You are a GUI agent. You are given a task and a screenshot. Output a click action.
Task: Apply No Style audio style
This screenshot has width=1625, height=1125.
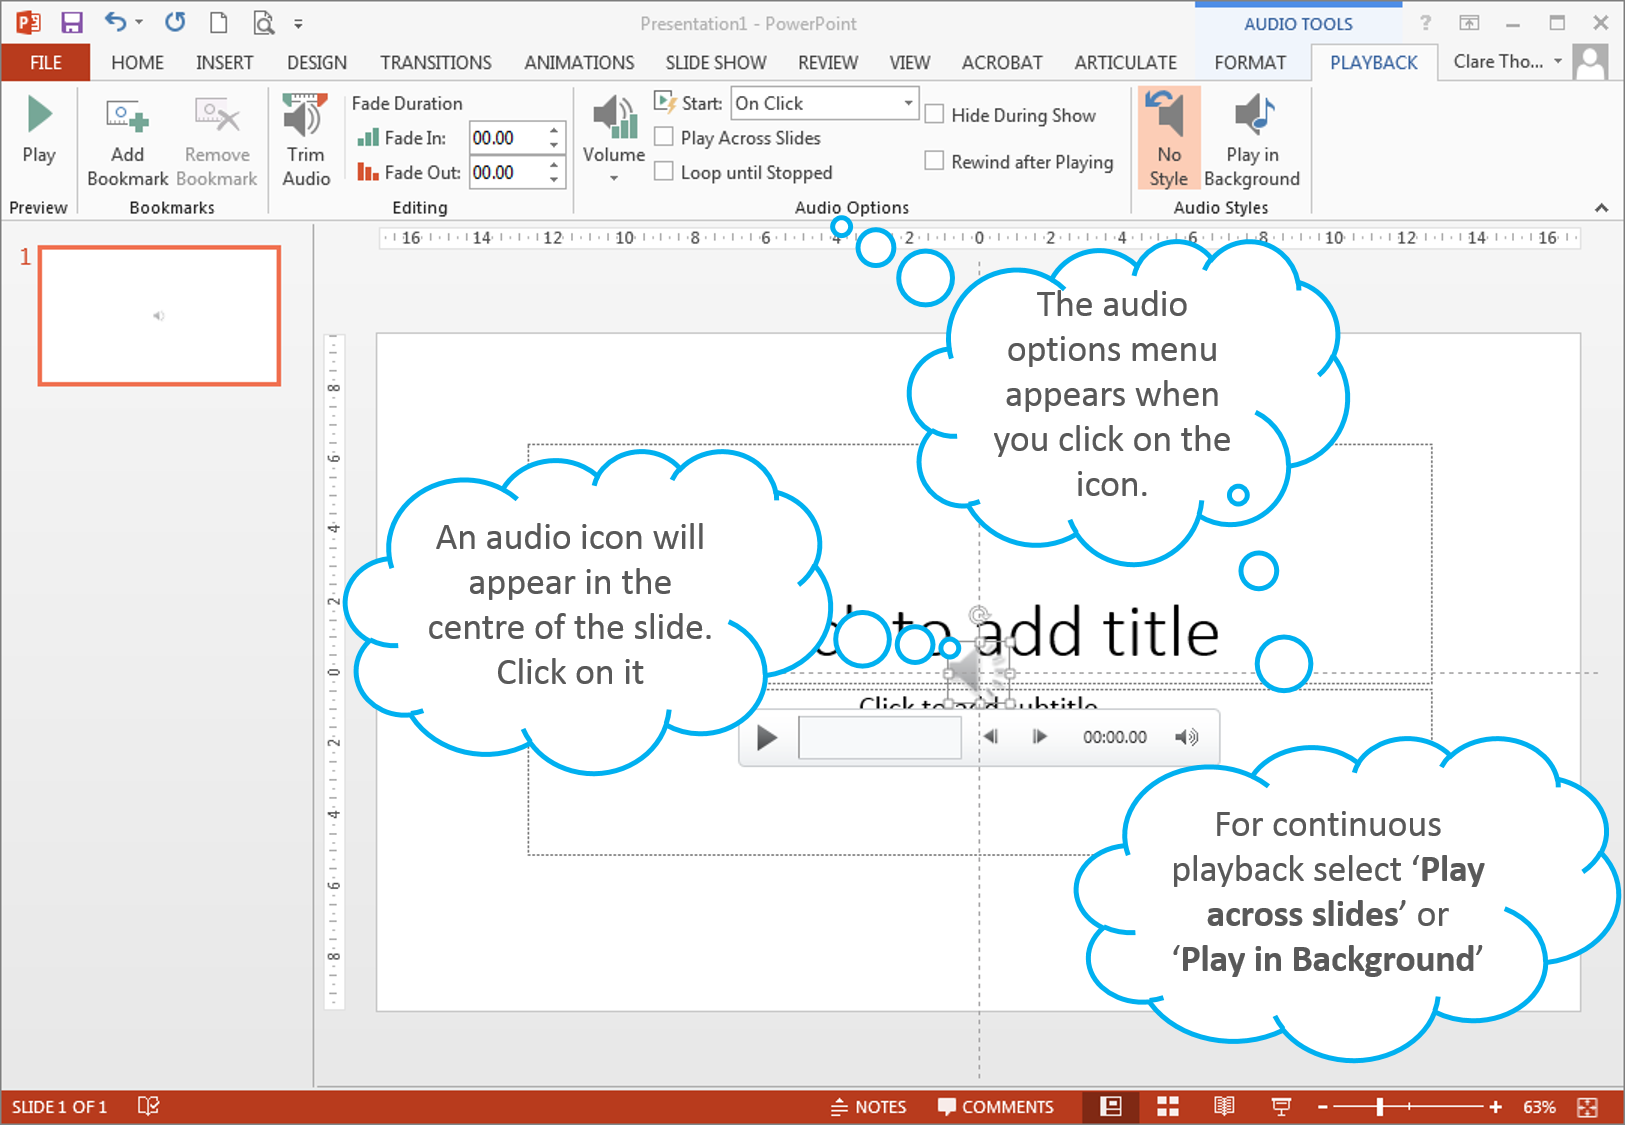tap(1168, 139)
